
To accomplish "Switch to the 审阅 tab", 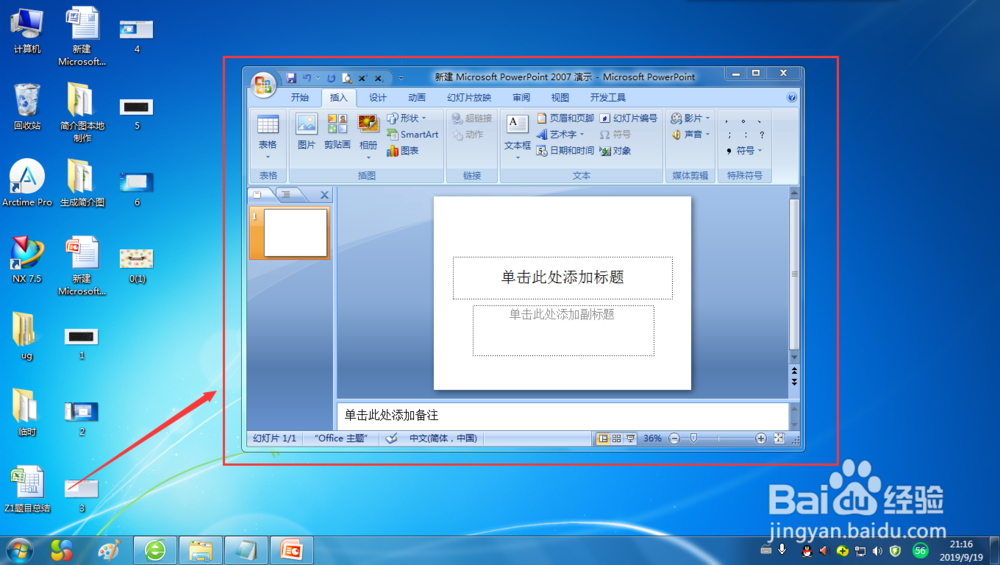I will coord(521,98).
